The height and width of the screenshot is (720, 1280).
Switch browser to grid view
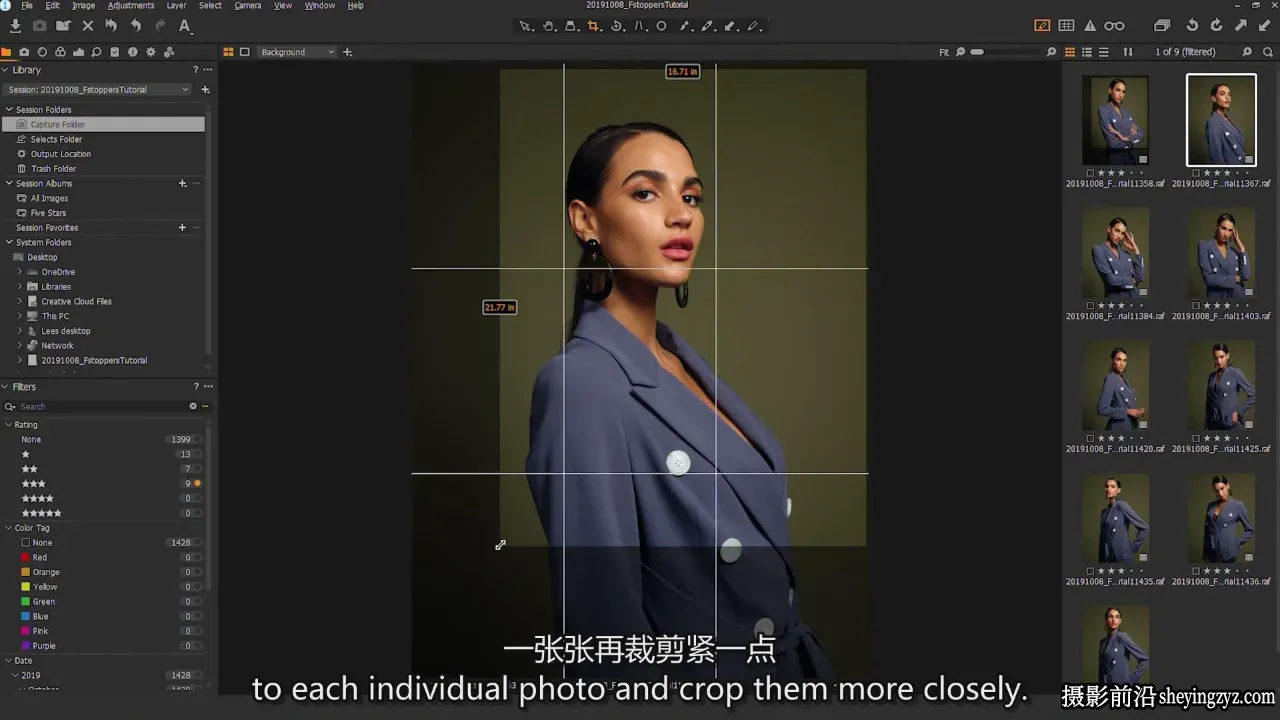[x=1070, y=52]
